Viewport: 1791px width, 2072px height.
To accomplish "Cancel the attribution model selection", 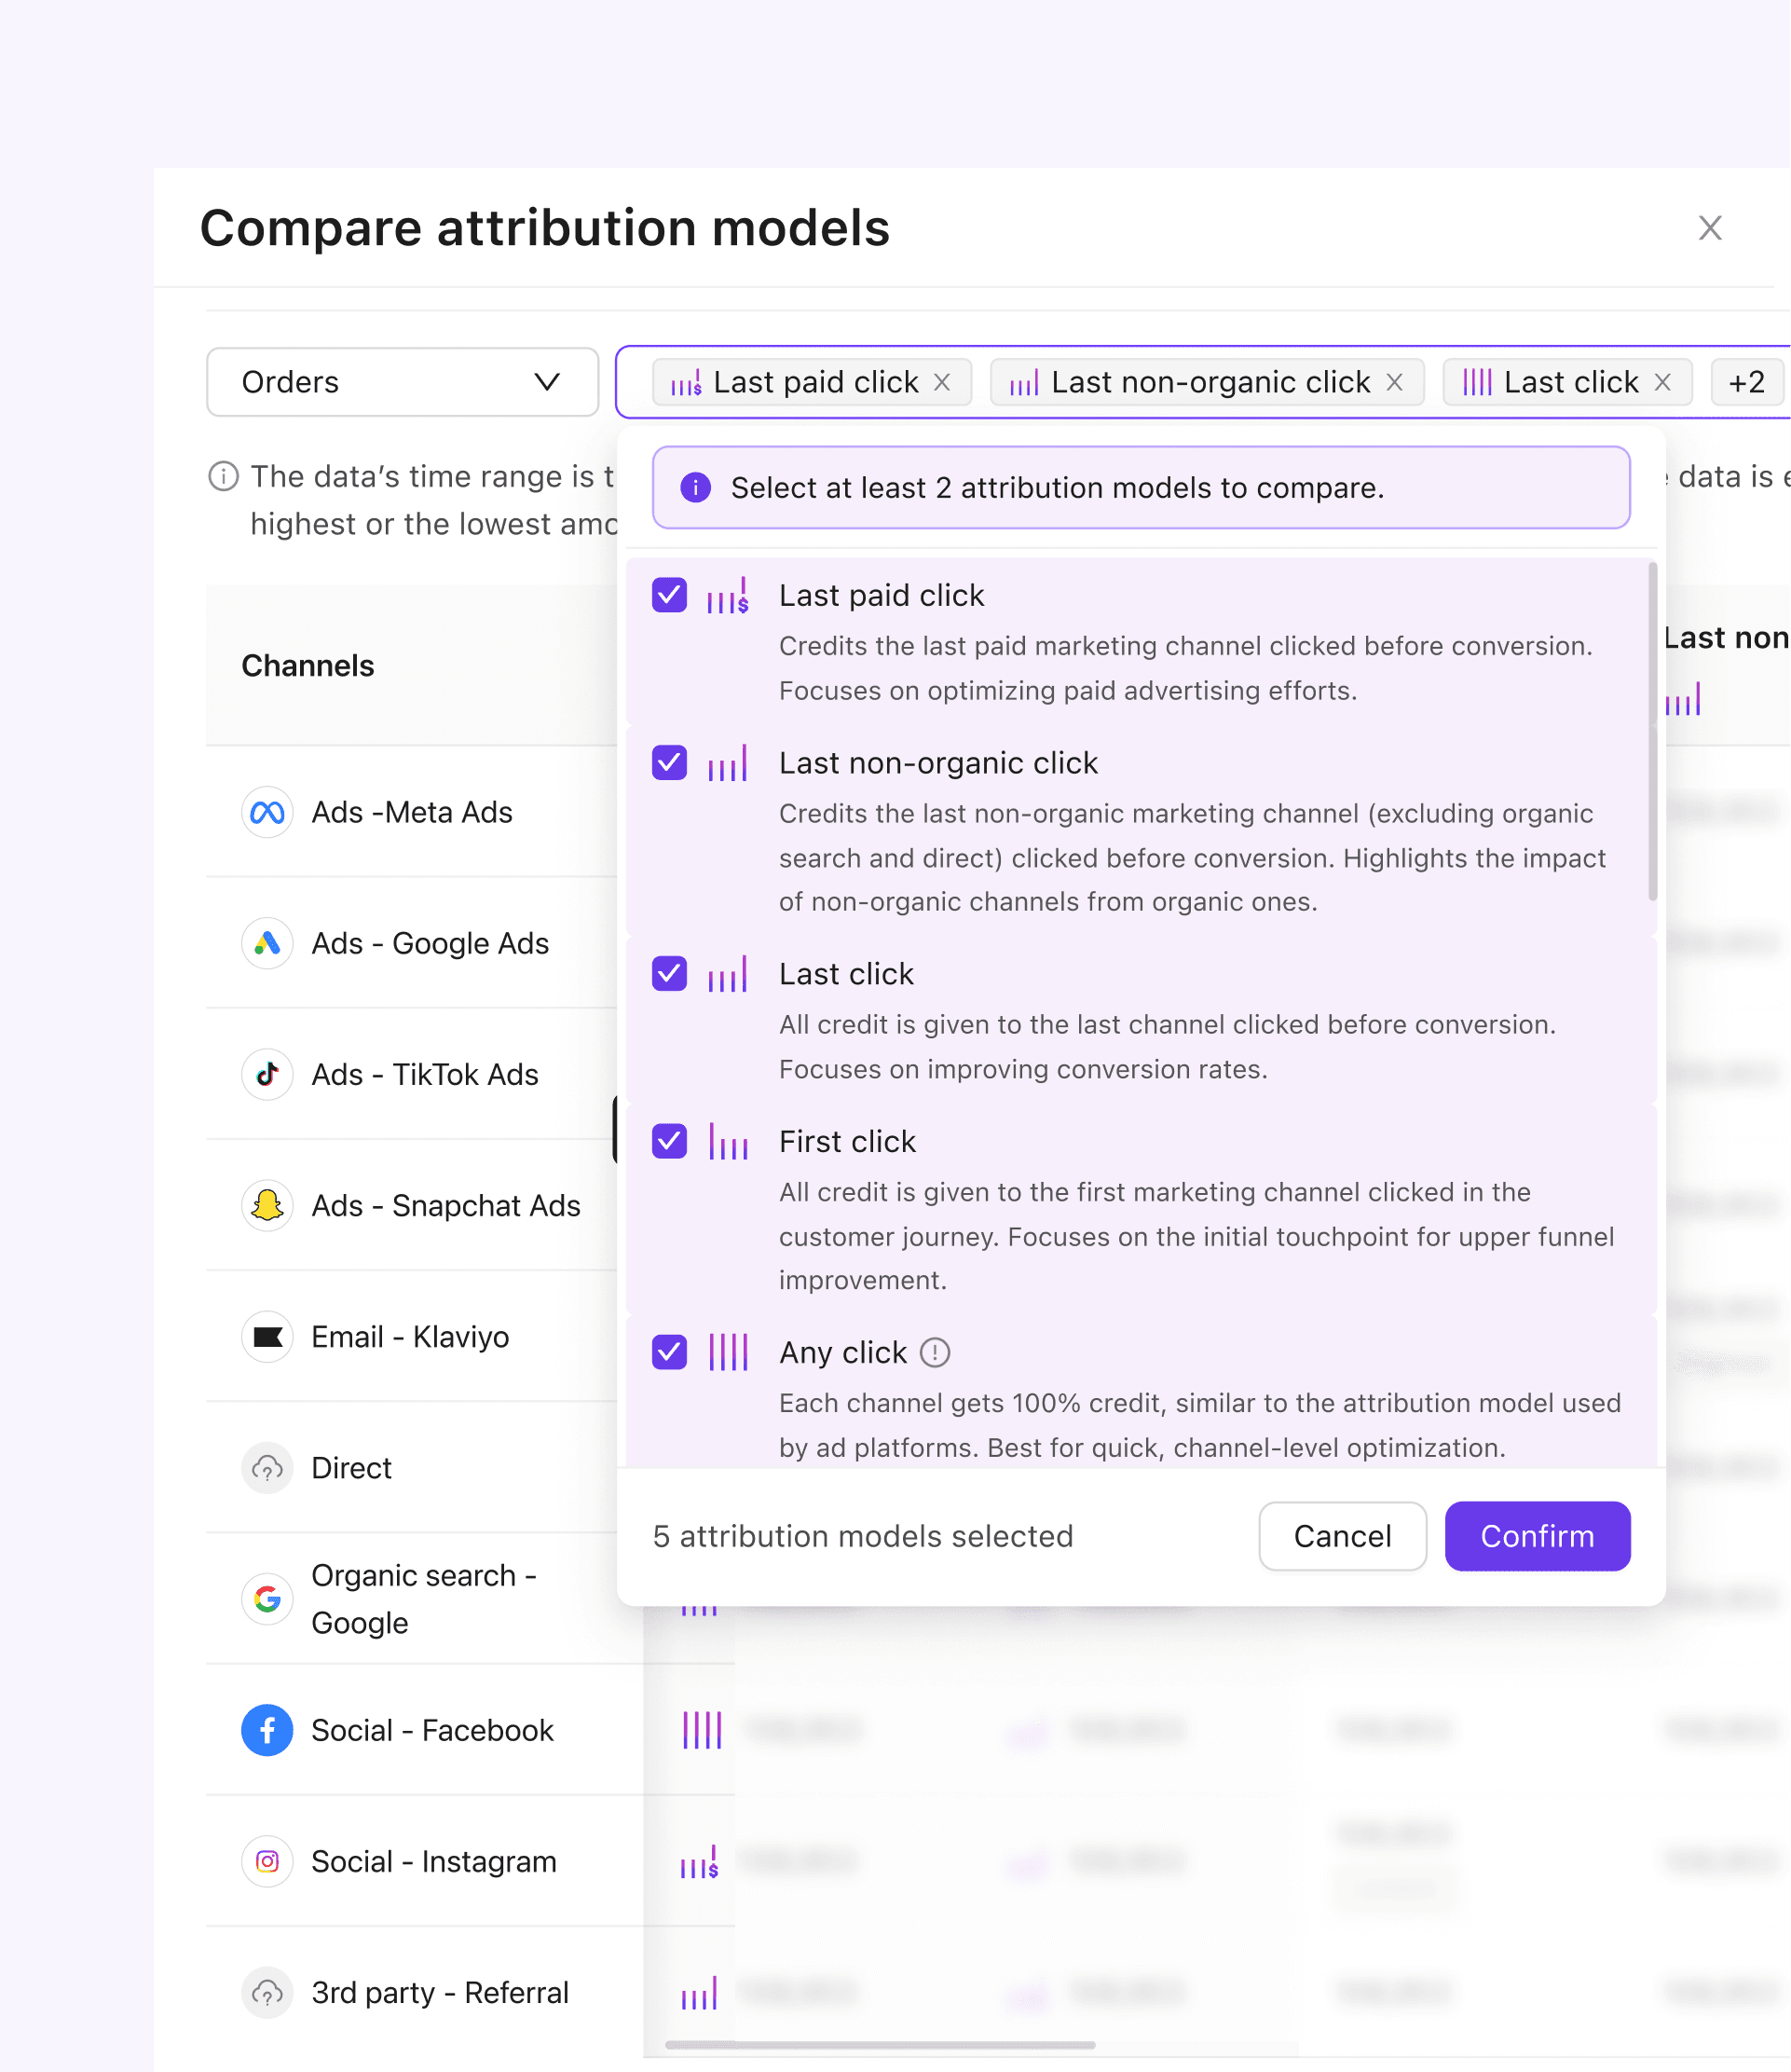I will tap(1342, 1536).
